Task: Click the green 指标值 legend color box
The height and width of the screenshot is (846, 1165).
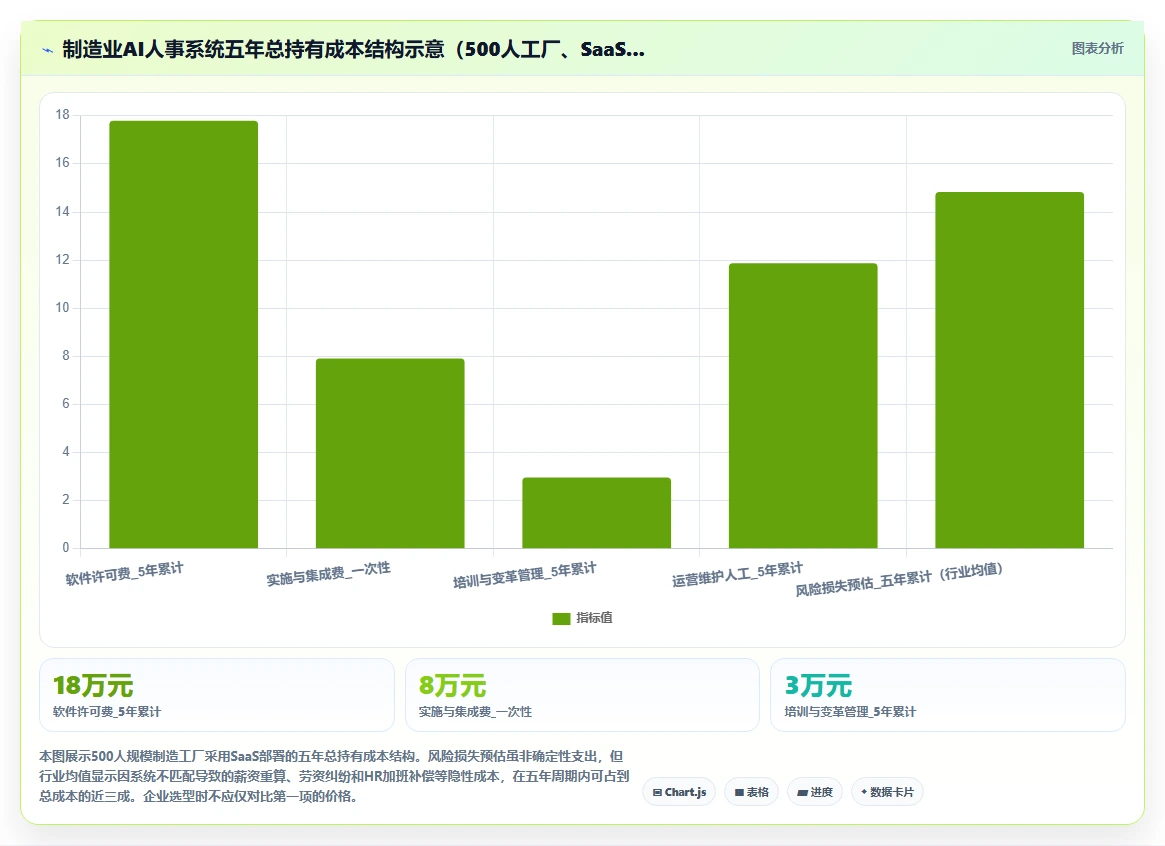Action: (x=561, y=619)
